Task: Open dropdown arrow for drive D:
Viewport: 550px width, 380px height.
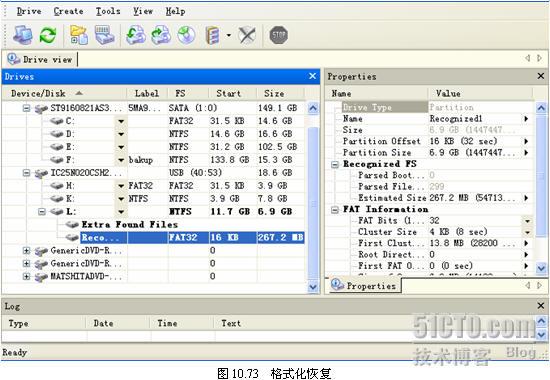Action: click(121, 134)
